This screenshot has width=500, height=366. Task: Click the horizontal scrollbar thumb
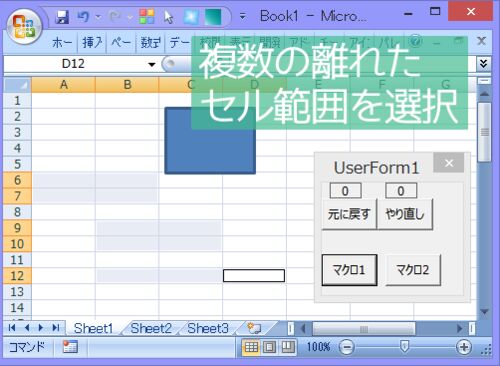click(364, 329)
